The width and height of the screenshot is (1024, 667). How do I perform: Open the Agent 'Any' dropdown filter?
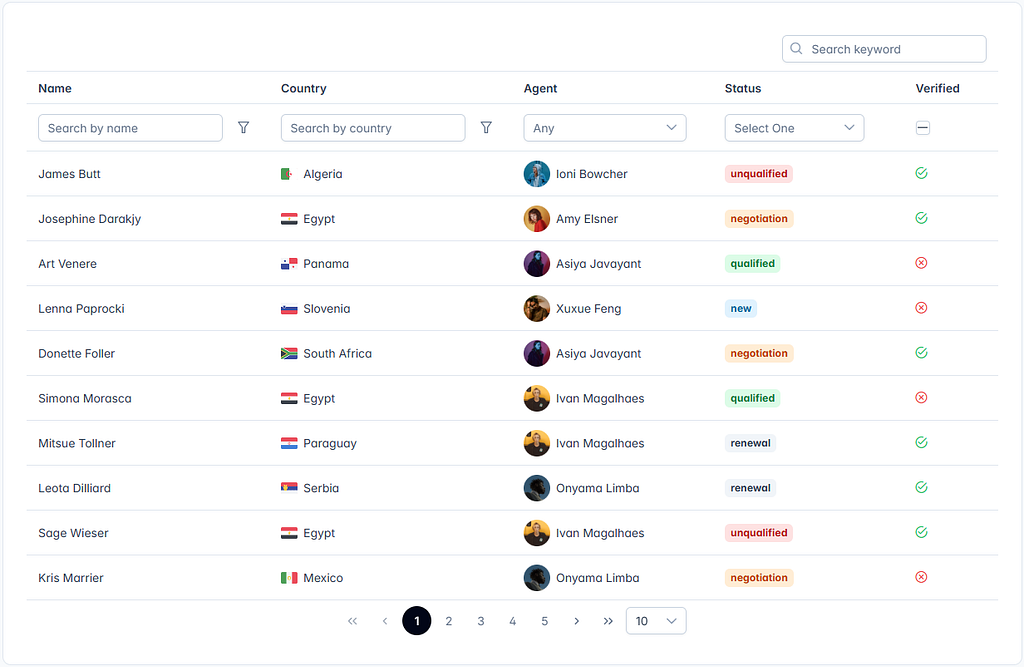click(x=604, y=128)
